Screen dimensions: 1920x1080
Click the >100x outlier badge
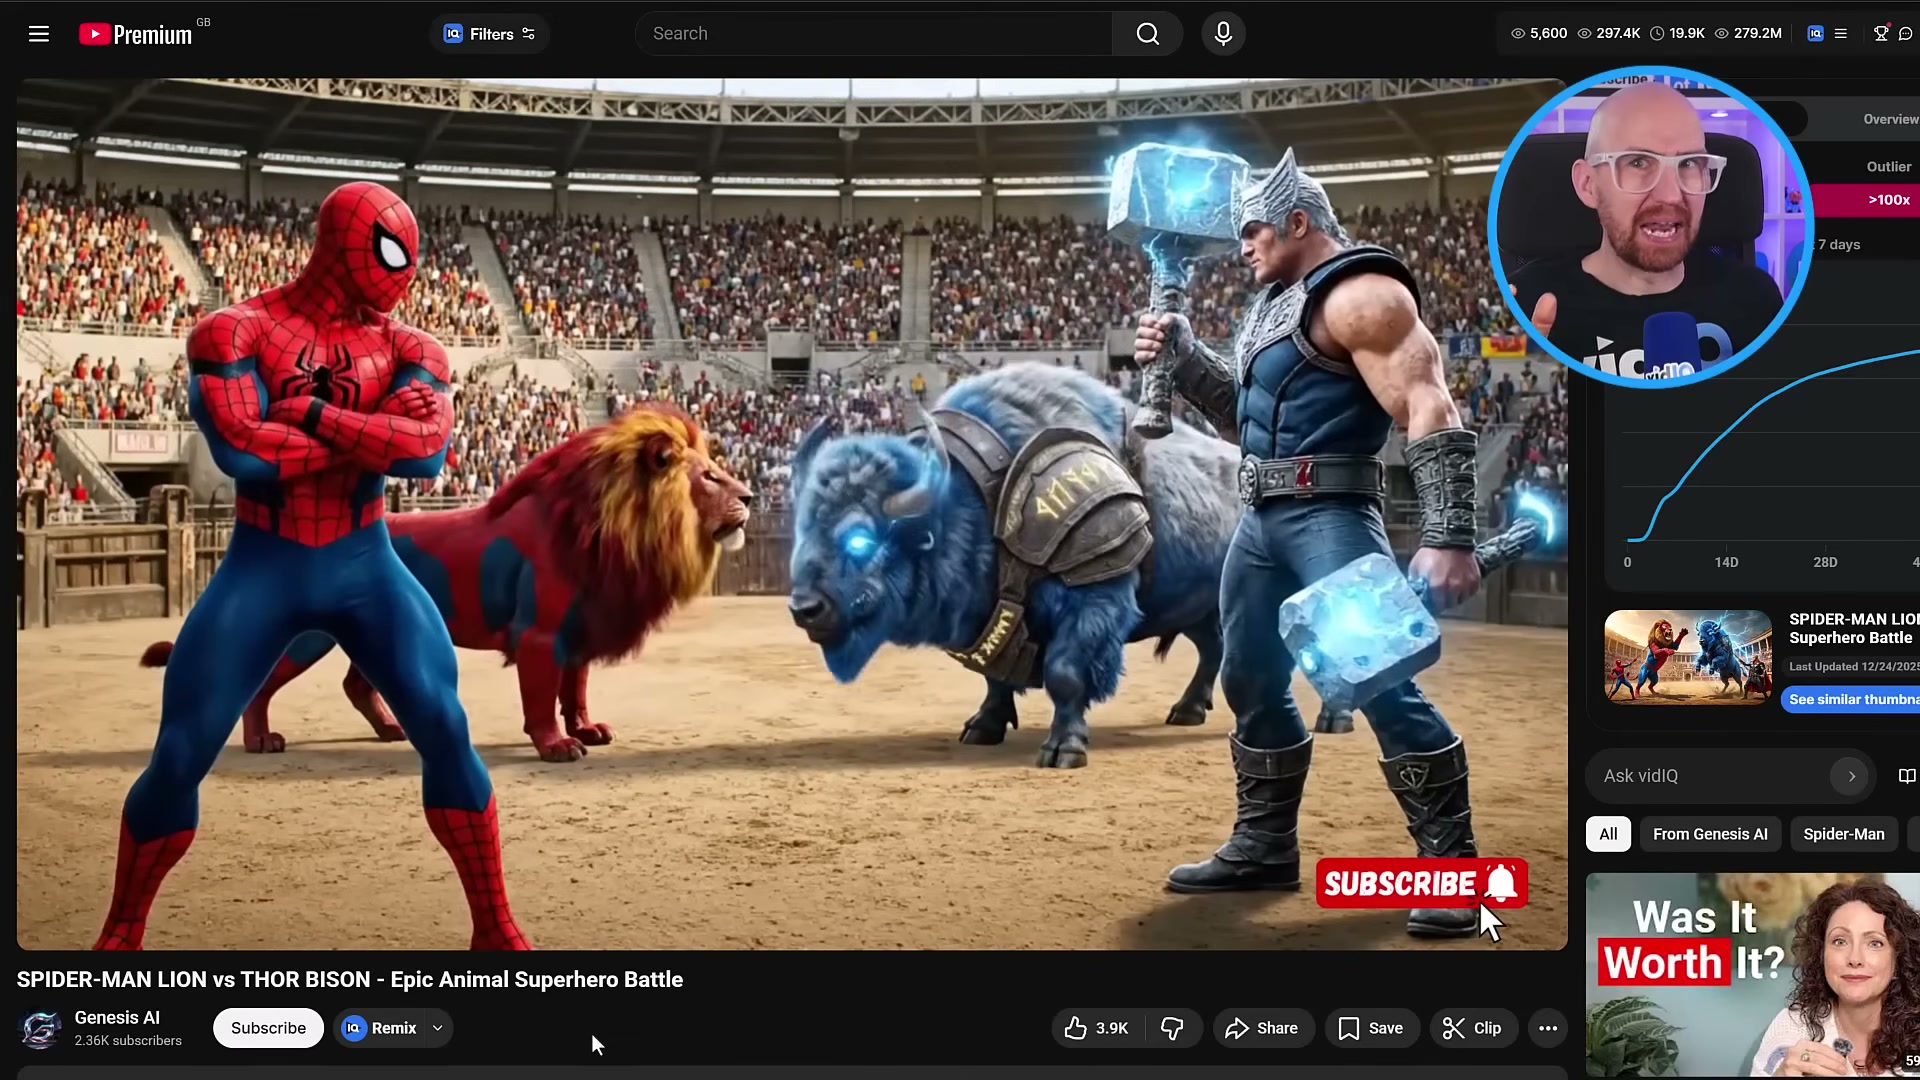coord(1888,200)
